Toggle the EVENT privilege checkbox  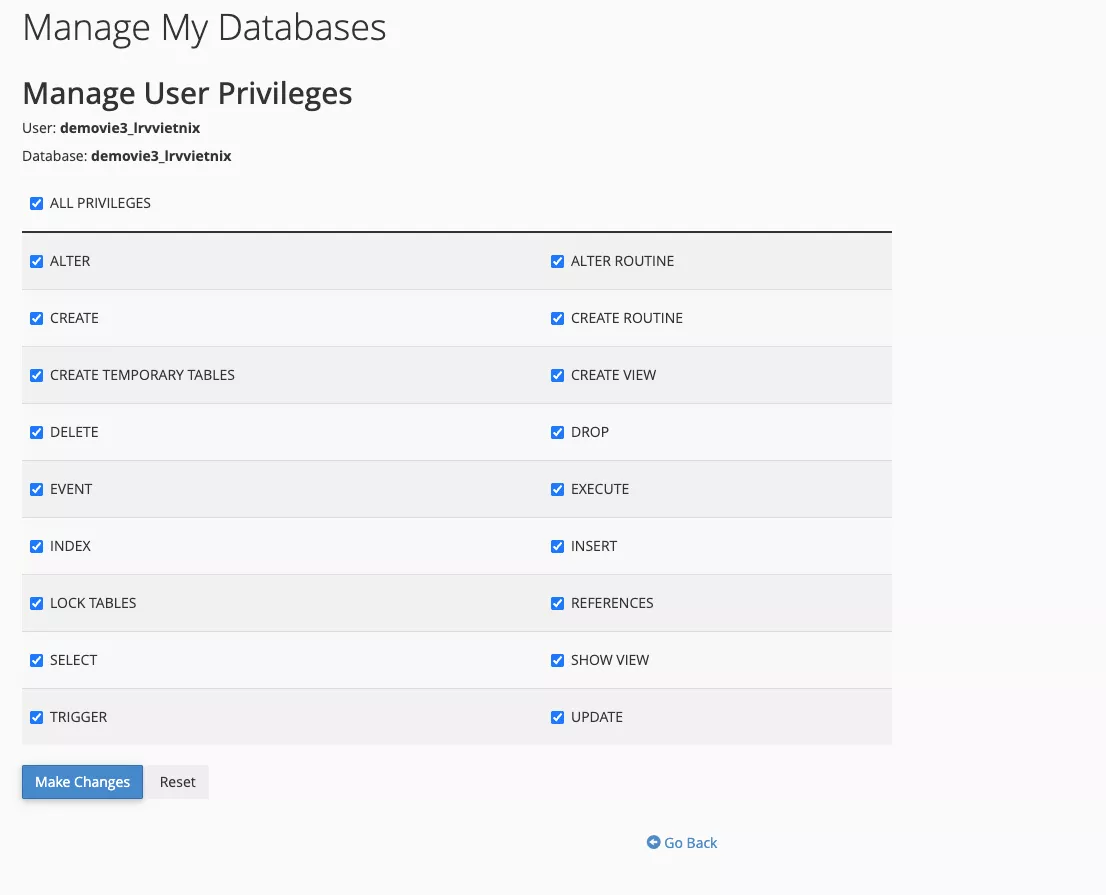point(37,489)
